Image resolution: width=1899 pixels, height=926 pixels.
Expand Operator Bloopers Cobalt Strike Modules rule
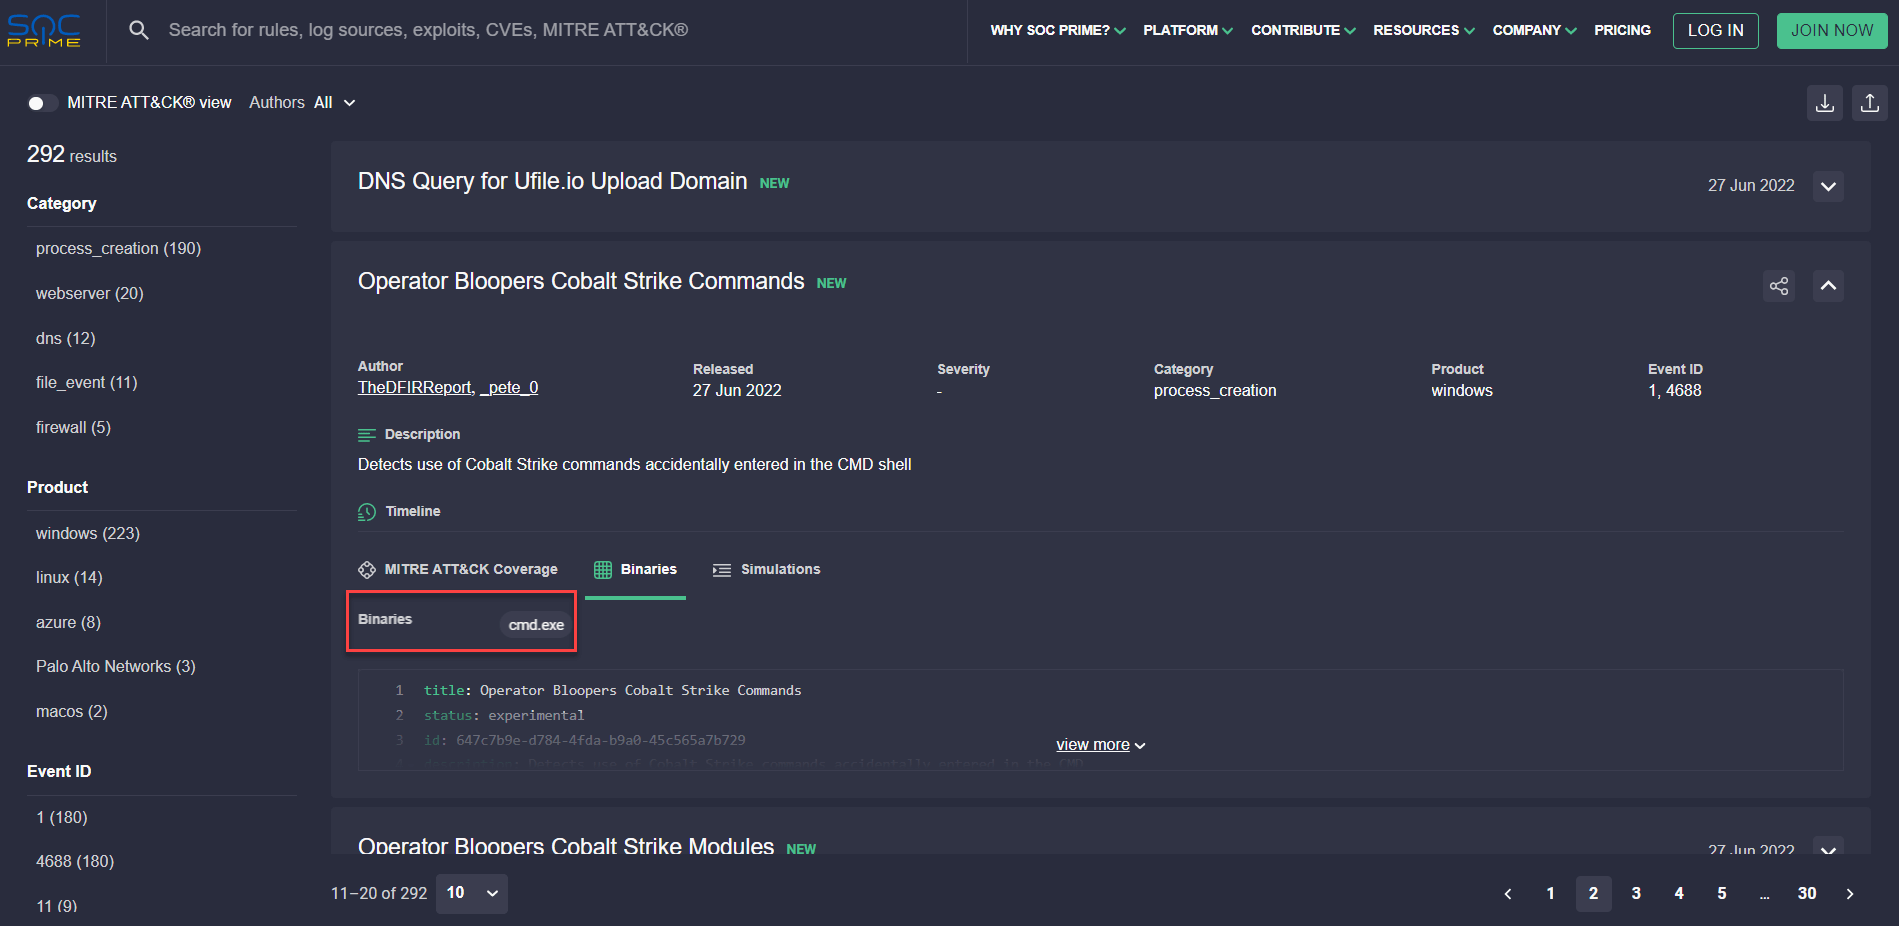pyautogui.click(x=1829, y=847)
